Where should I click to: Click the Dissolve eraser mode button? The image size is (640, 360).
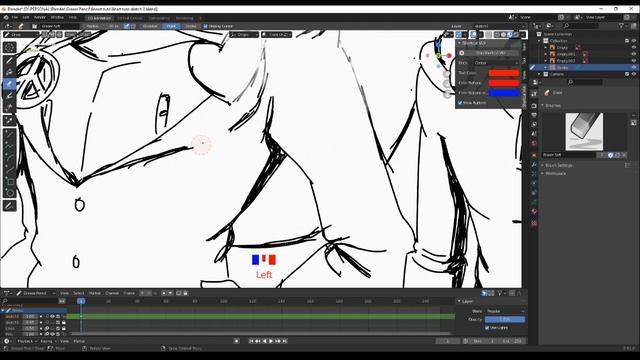tap(150, 26)
